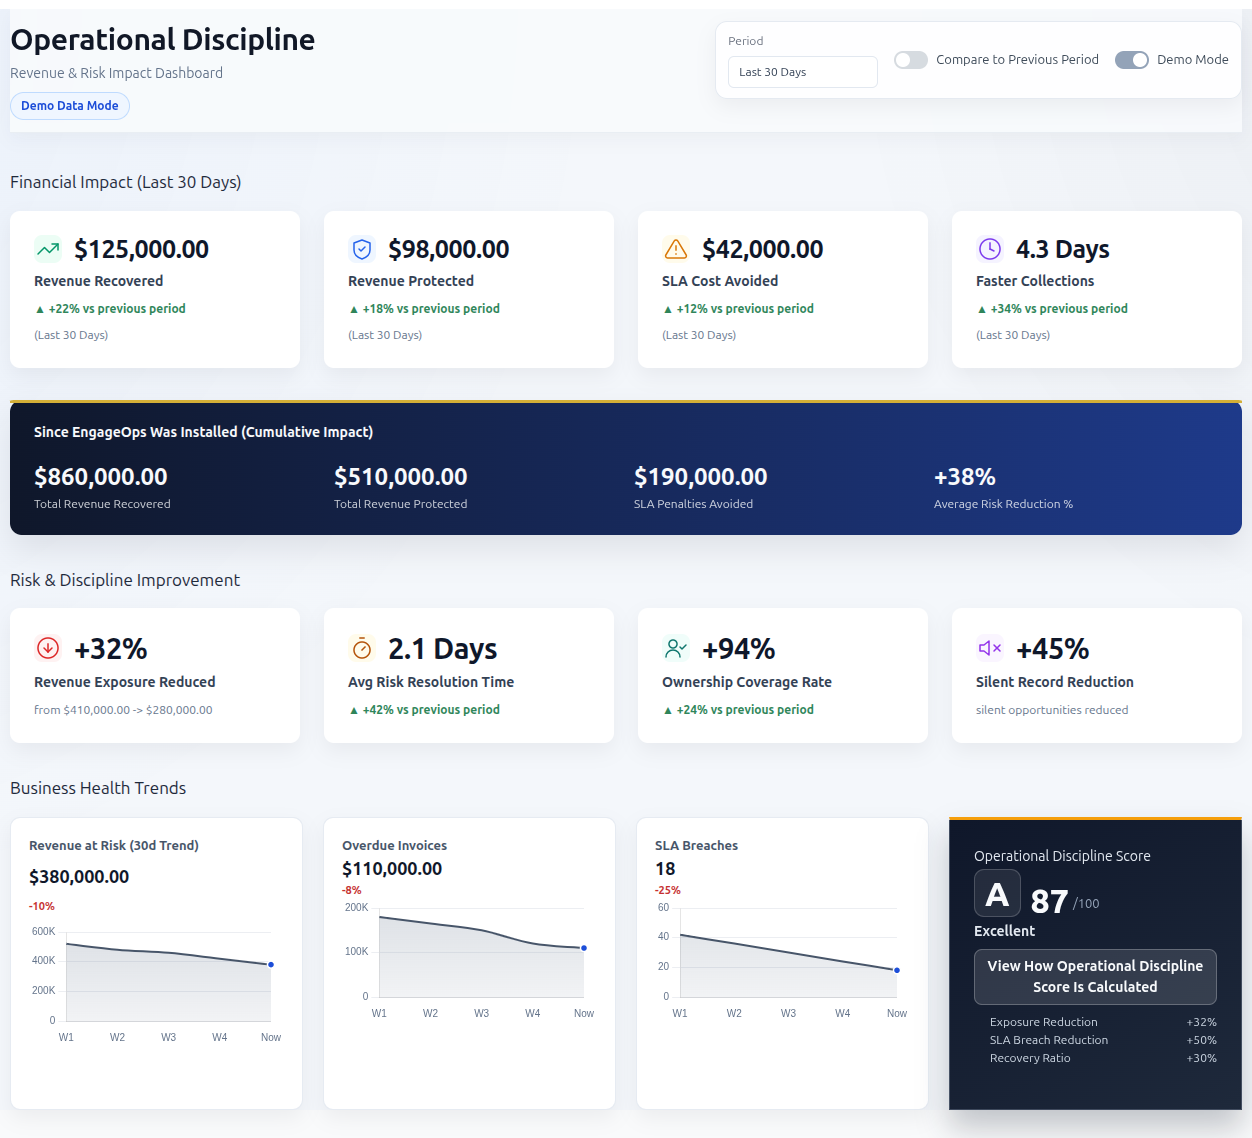The width and height of the screenshot is (1252, 1138).
Task: Click the Revenue at Risk (30d Trend) chart title
Action: pyautogui.click(x=114, y=846)
